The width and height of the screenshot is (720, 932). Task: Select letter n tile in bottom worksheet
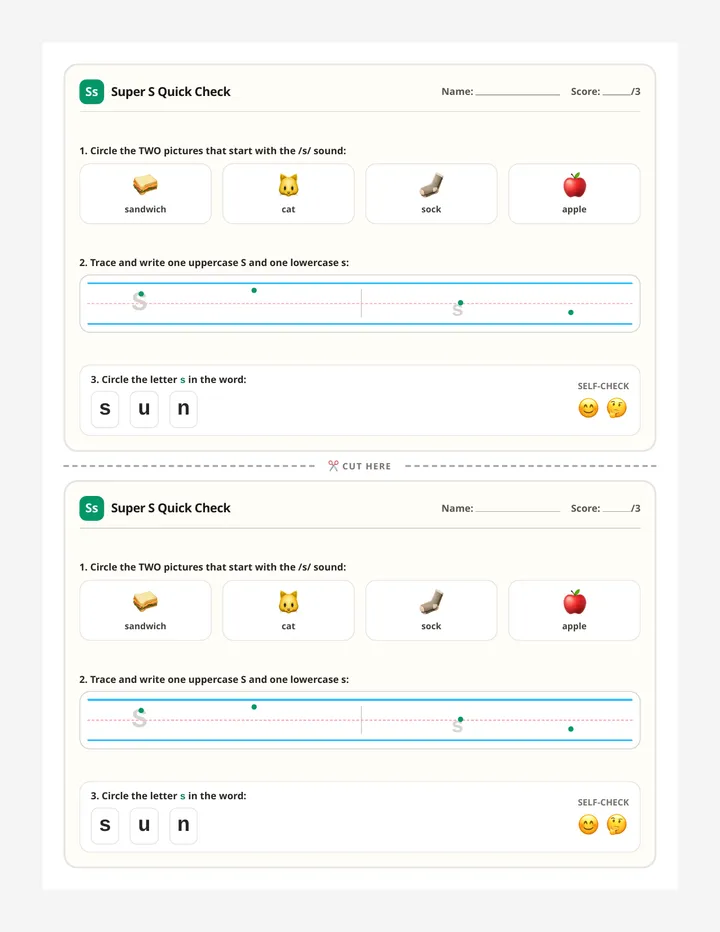183,826
